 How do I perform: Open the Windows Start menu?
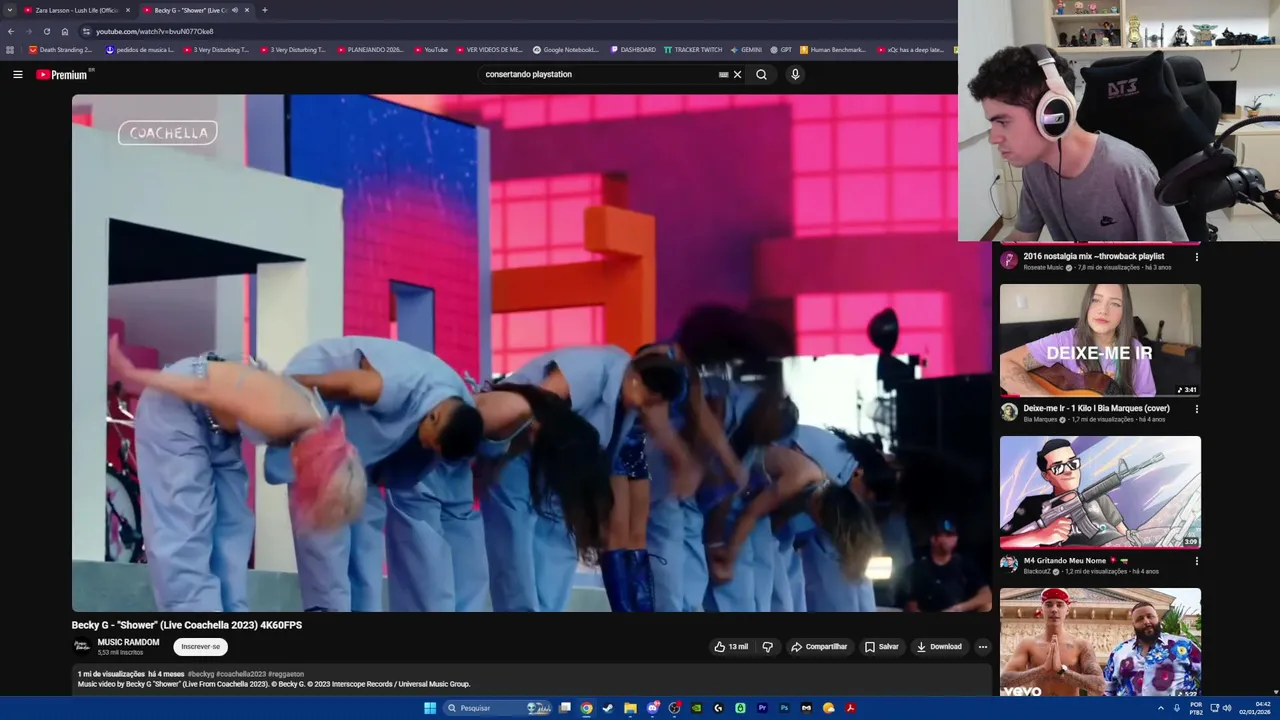point(430,708)
